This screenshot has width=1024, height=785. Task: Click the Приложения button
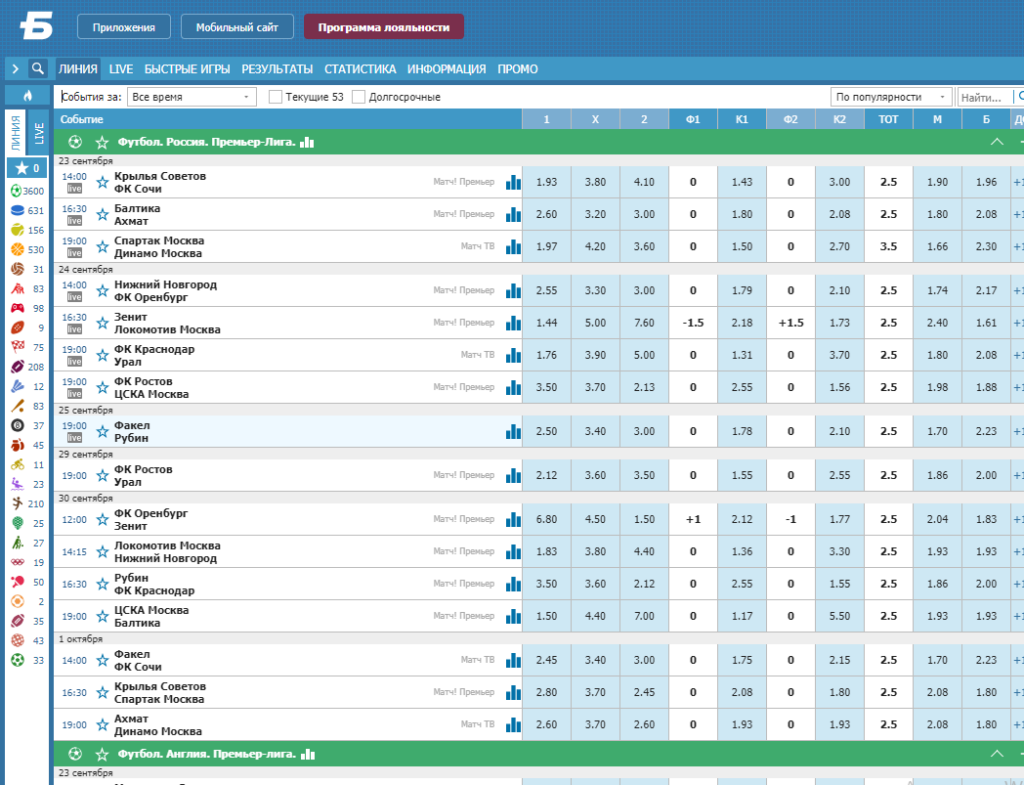pyautogui.click(x=124, y=27)
